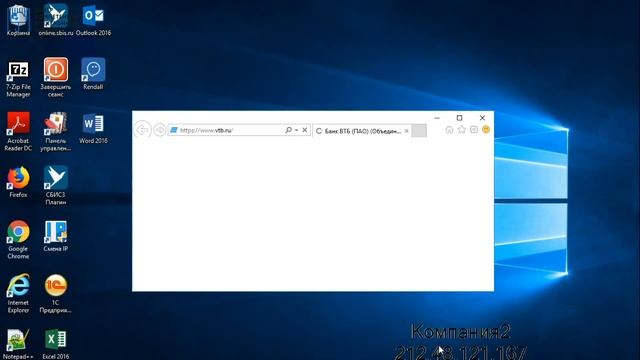Select the Notepad++ desktop icon

(18, 344)
